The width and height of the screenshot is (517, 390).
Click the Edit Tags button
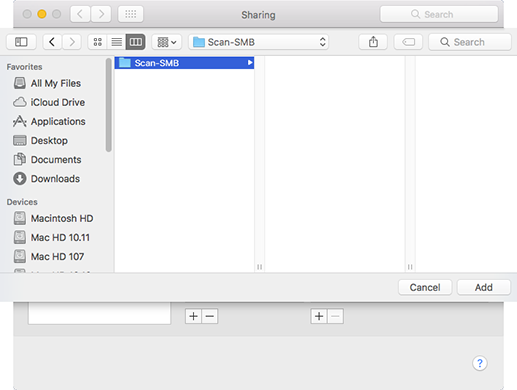click(x=408, y=42)
